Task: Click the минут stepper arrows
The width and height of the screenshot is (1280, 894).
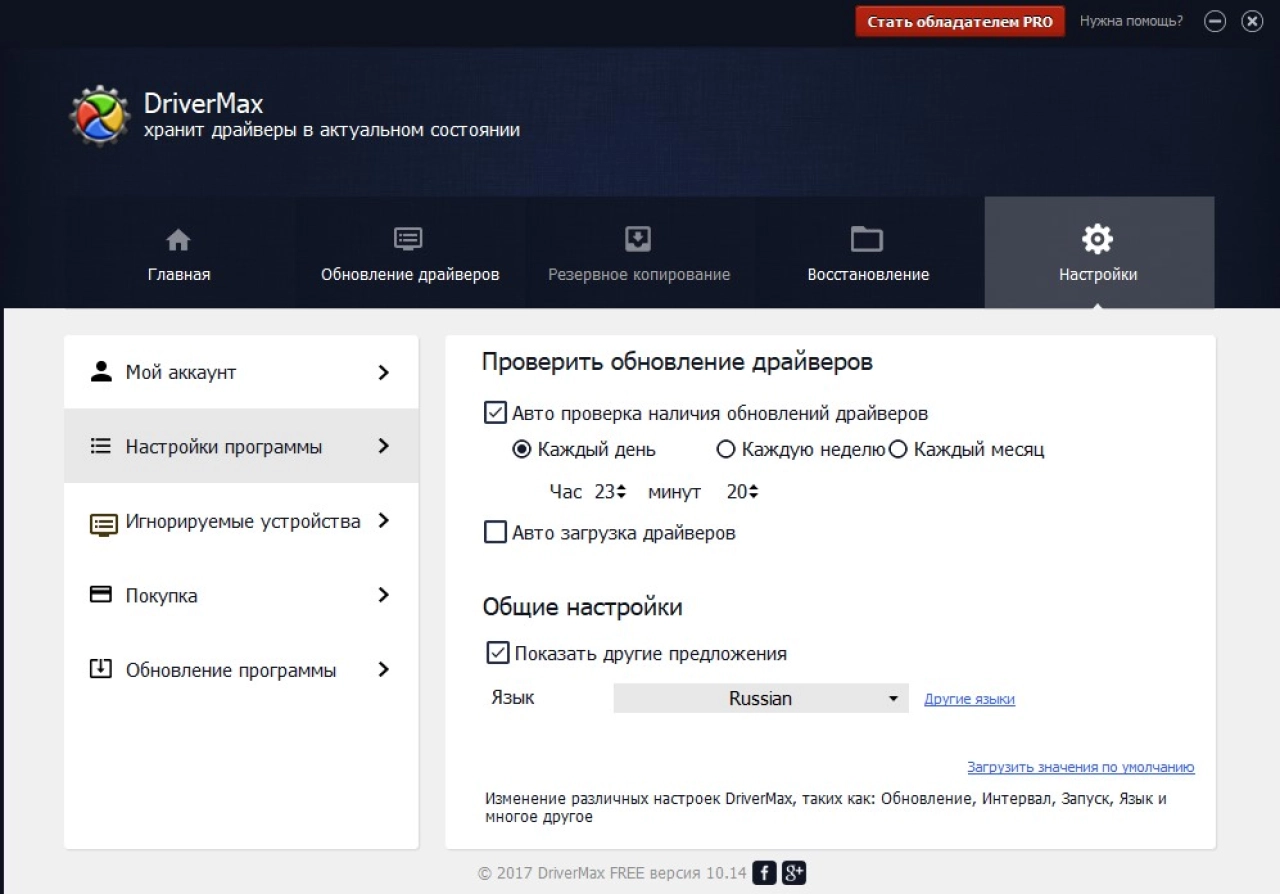Action: [x=753, y=492]
